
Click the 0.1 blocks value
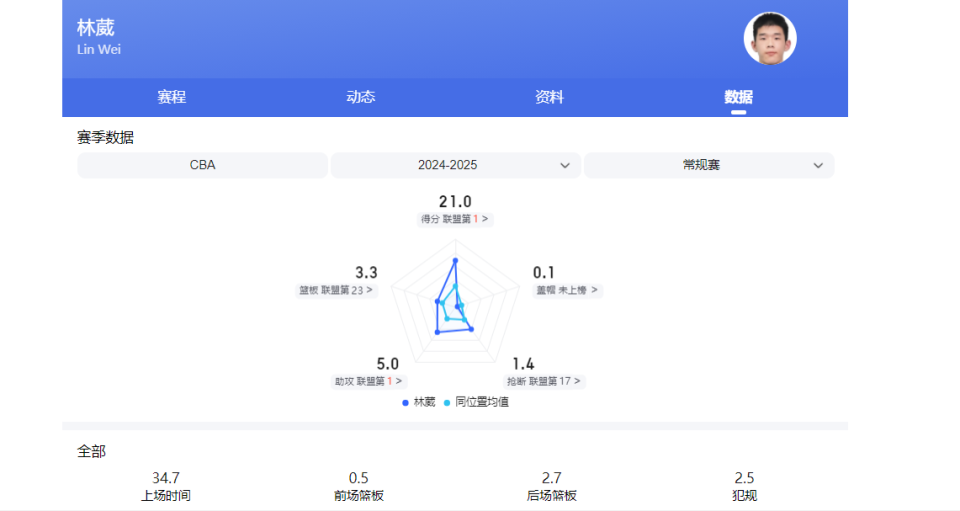544,272
